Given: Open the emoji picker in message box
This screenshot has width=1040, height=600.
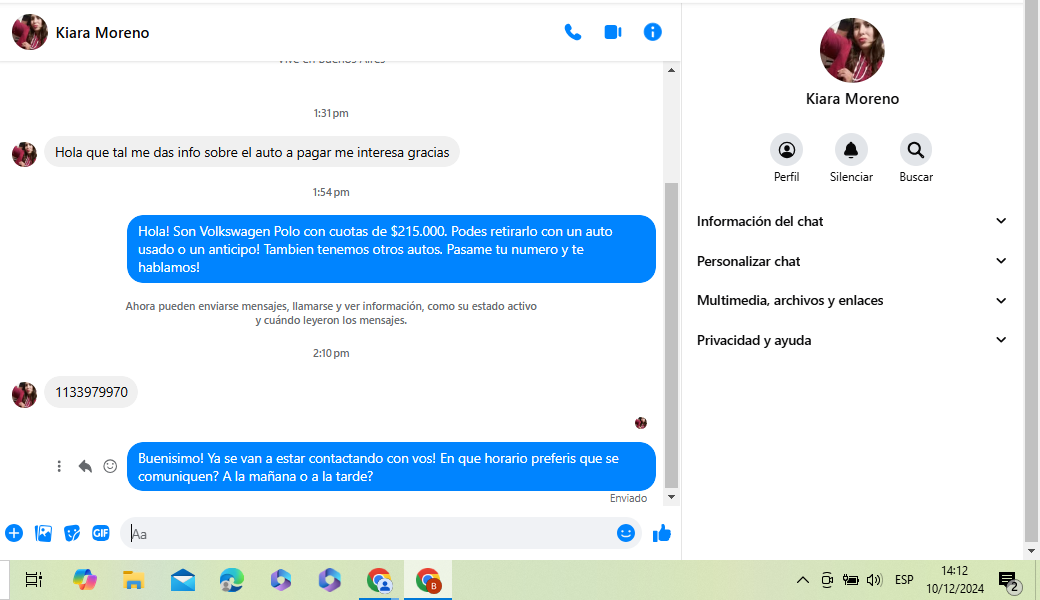Looking at the screenshot, I should coord(626,533).
